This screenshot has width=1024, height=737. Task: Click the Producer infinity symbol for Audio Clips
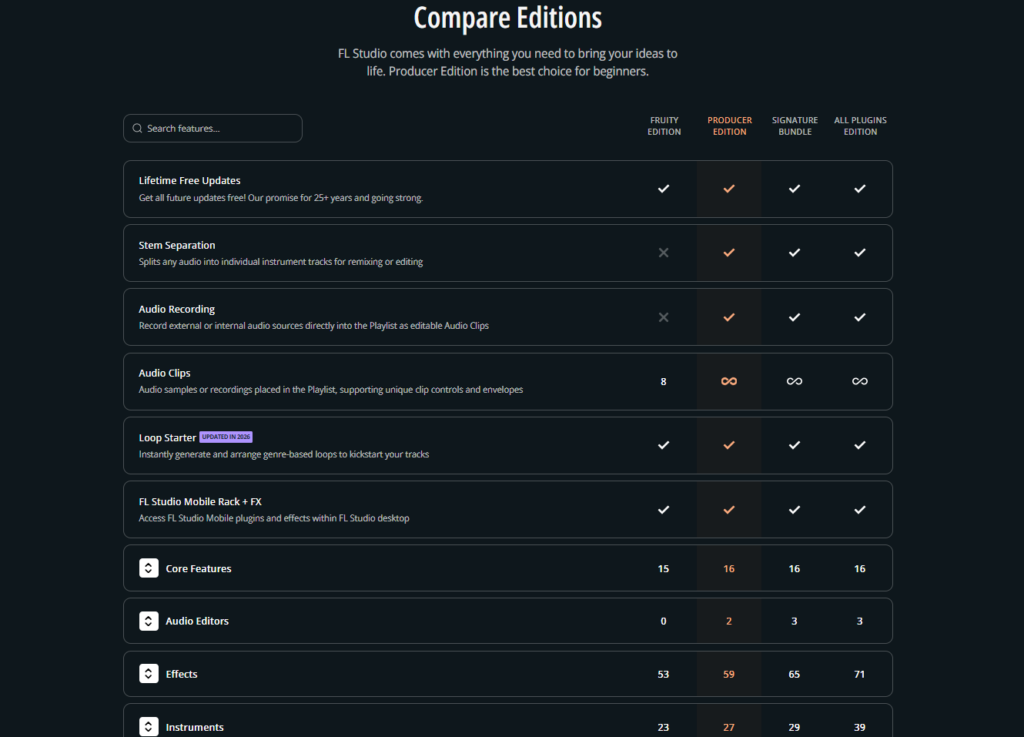[729, 381]
